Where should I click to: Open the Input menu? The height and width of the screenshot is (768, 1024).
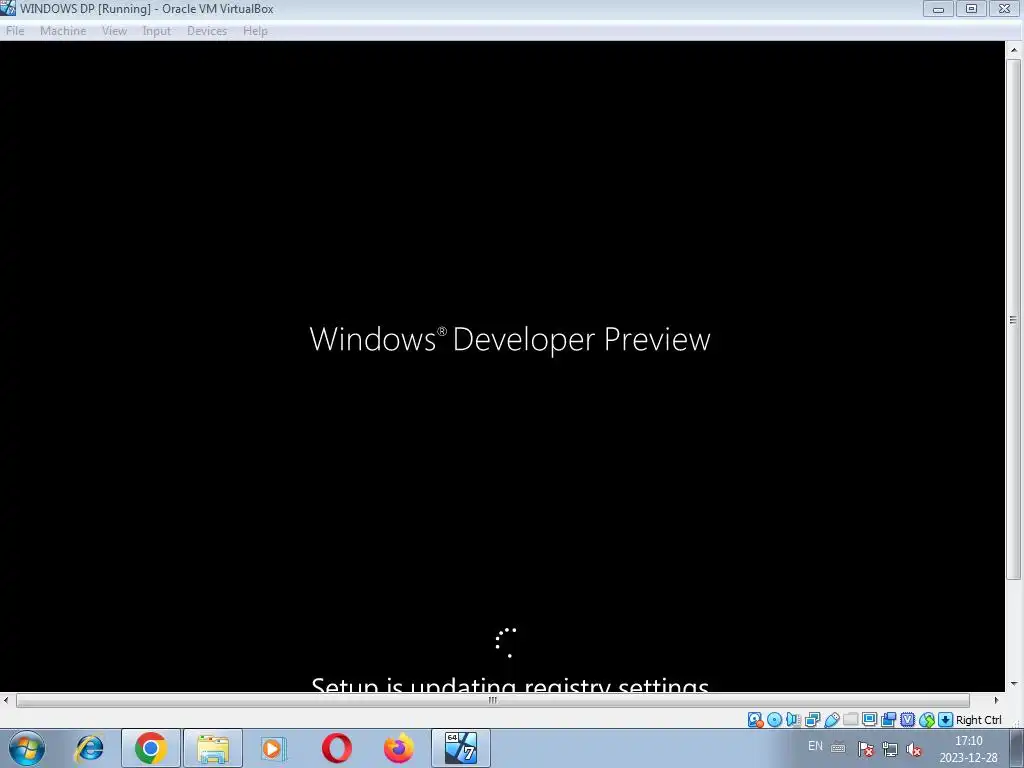157,31
